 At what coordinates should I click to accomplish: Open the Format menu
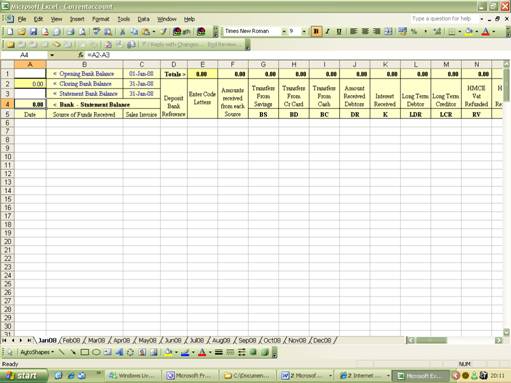(x=101, y=19)
